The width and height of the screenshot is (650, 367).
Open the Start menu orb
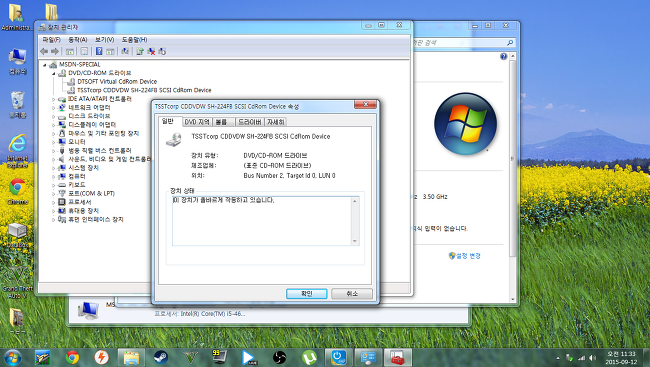click(12, 357)
